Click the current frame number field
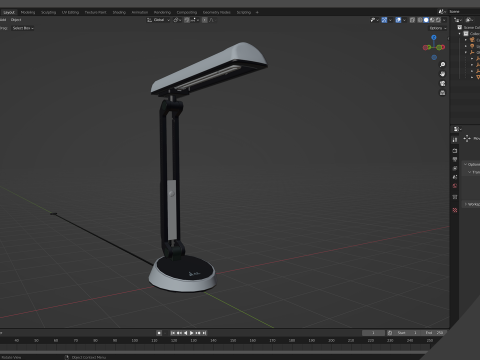Viewport: 480px width, 360px height. pyautogui.click(x=373, y=333)
